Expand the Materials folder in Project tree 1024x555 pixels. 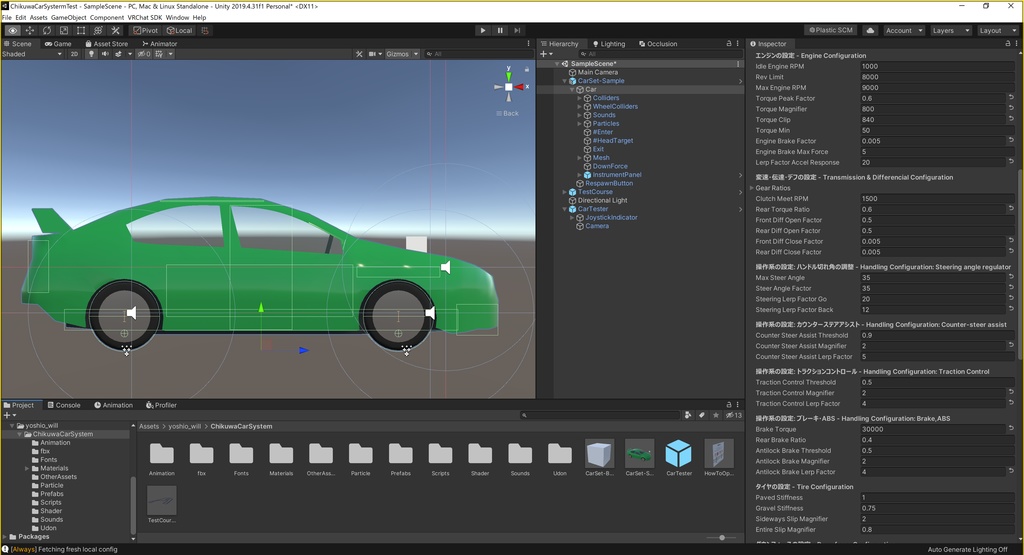click(27, 468)
